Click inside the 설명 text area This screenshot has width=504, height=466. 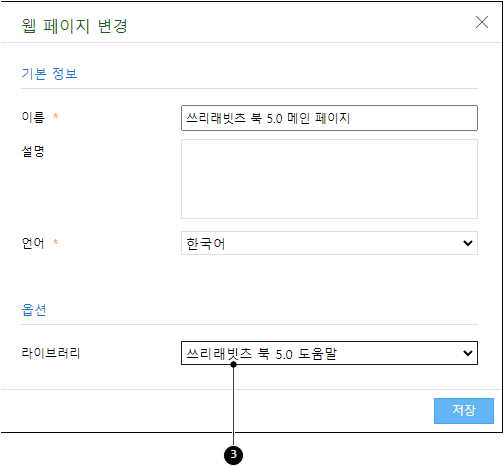click(x=329, y=179)
